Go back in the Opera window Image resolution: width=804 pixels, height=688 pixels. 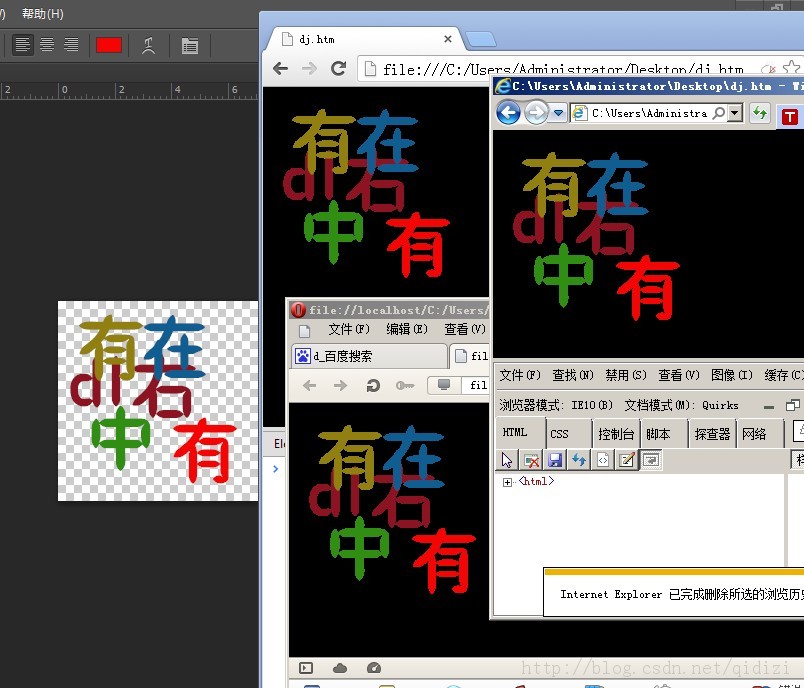click(309, 386)
